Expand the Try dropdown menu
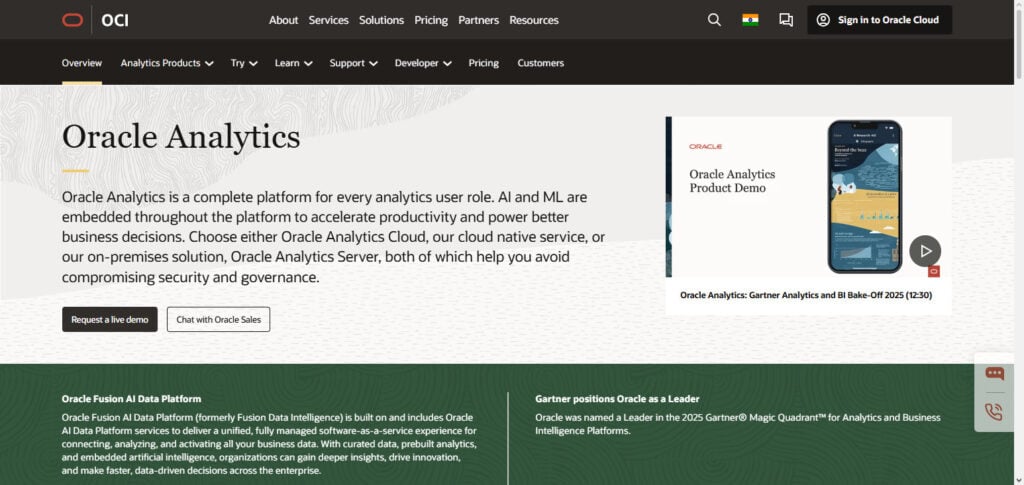Image resolution: width=1024 pixels, height=485 pixels. 244,63
